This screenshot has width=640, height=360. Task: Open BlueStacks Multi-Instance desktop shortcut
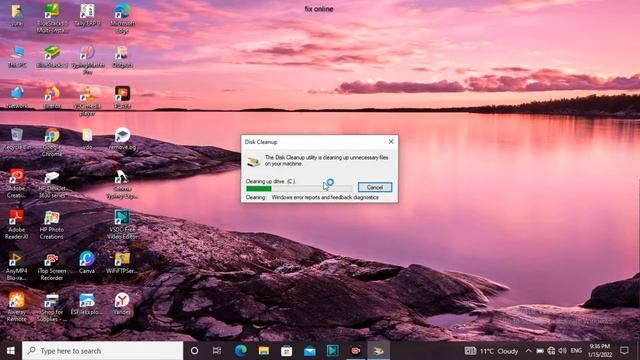tap(52, 18)
